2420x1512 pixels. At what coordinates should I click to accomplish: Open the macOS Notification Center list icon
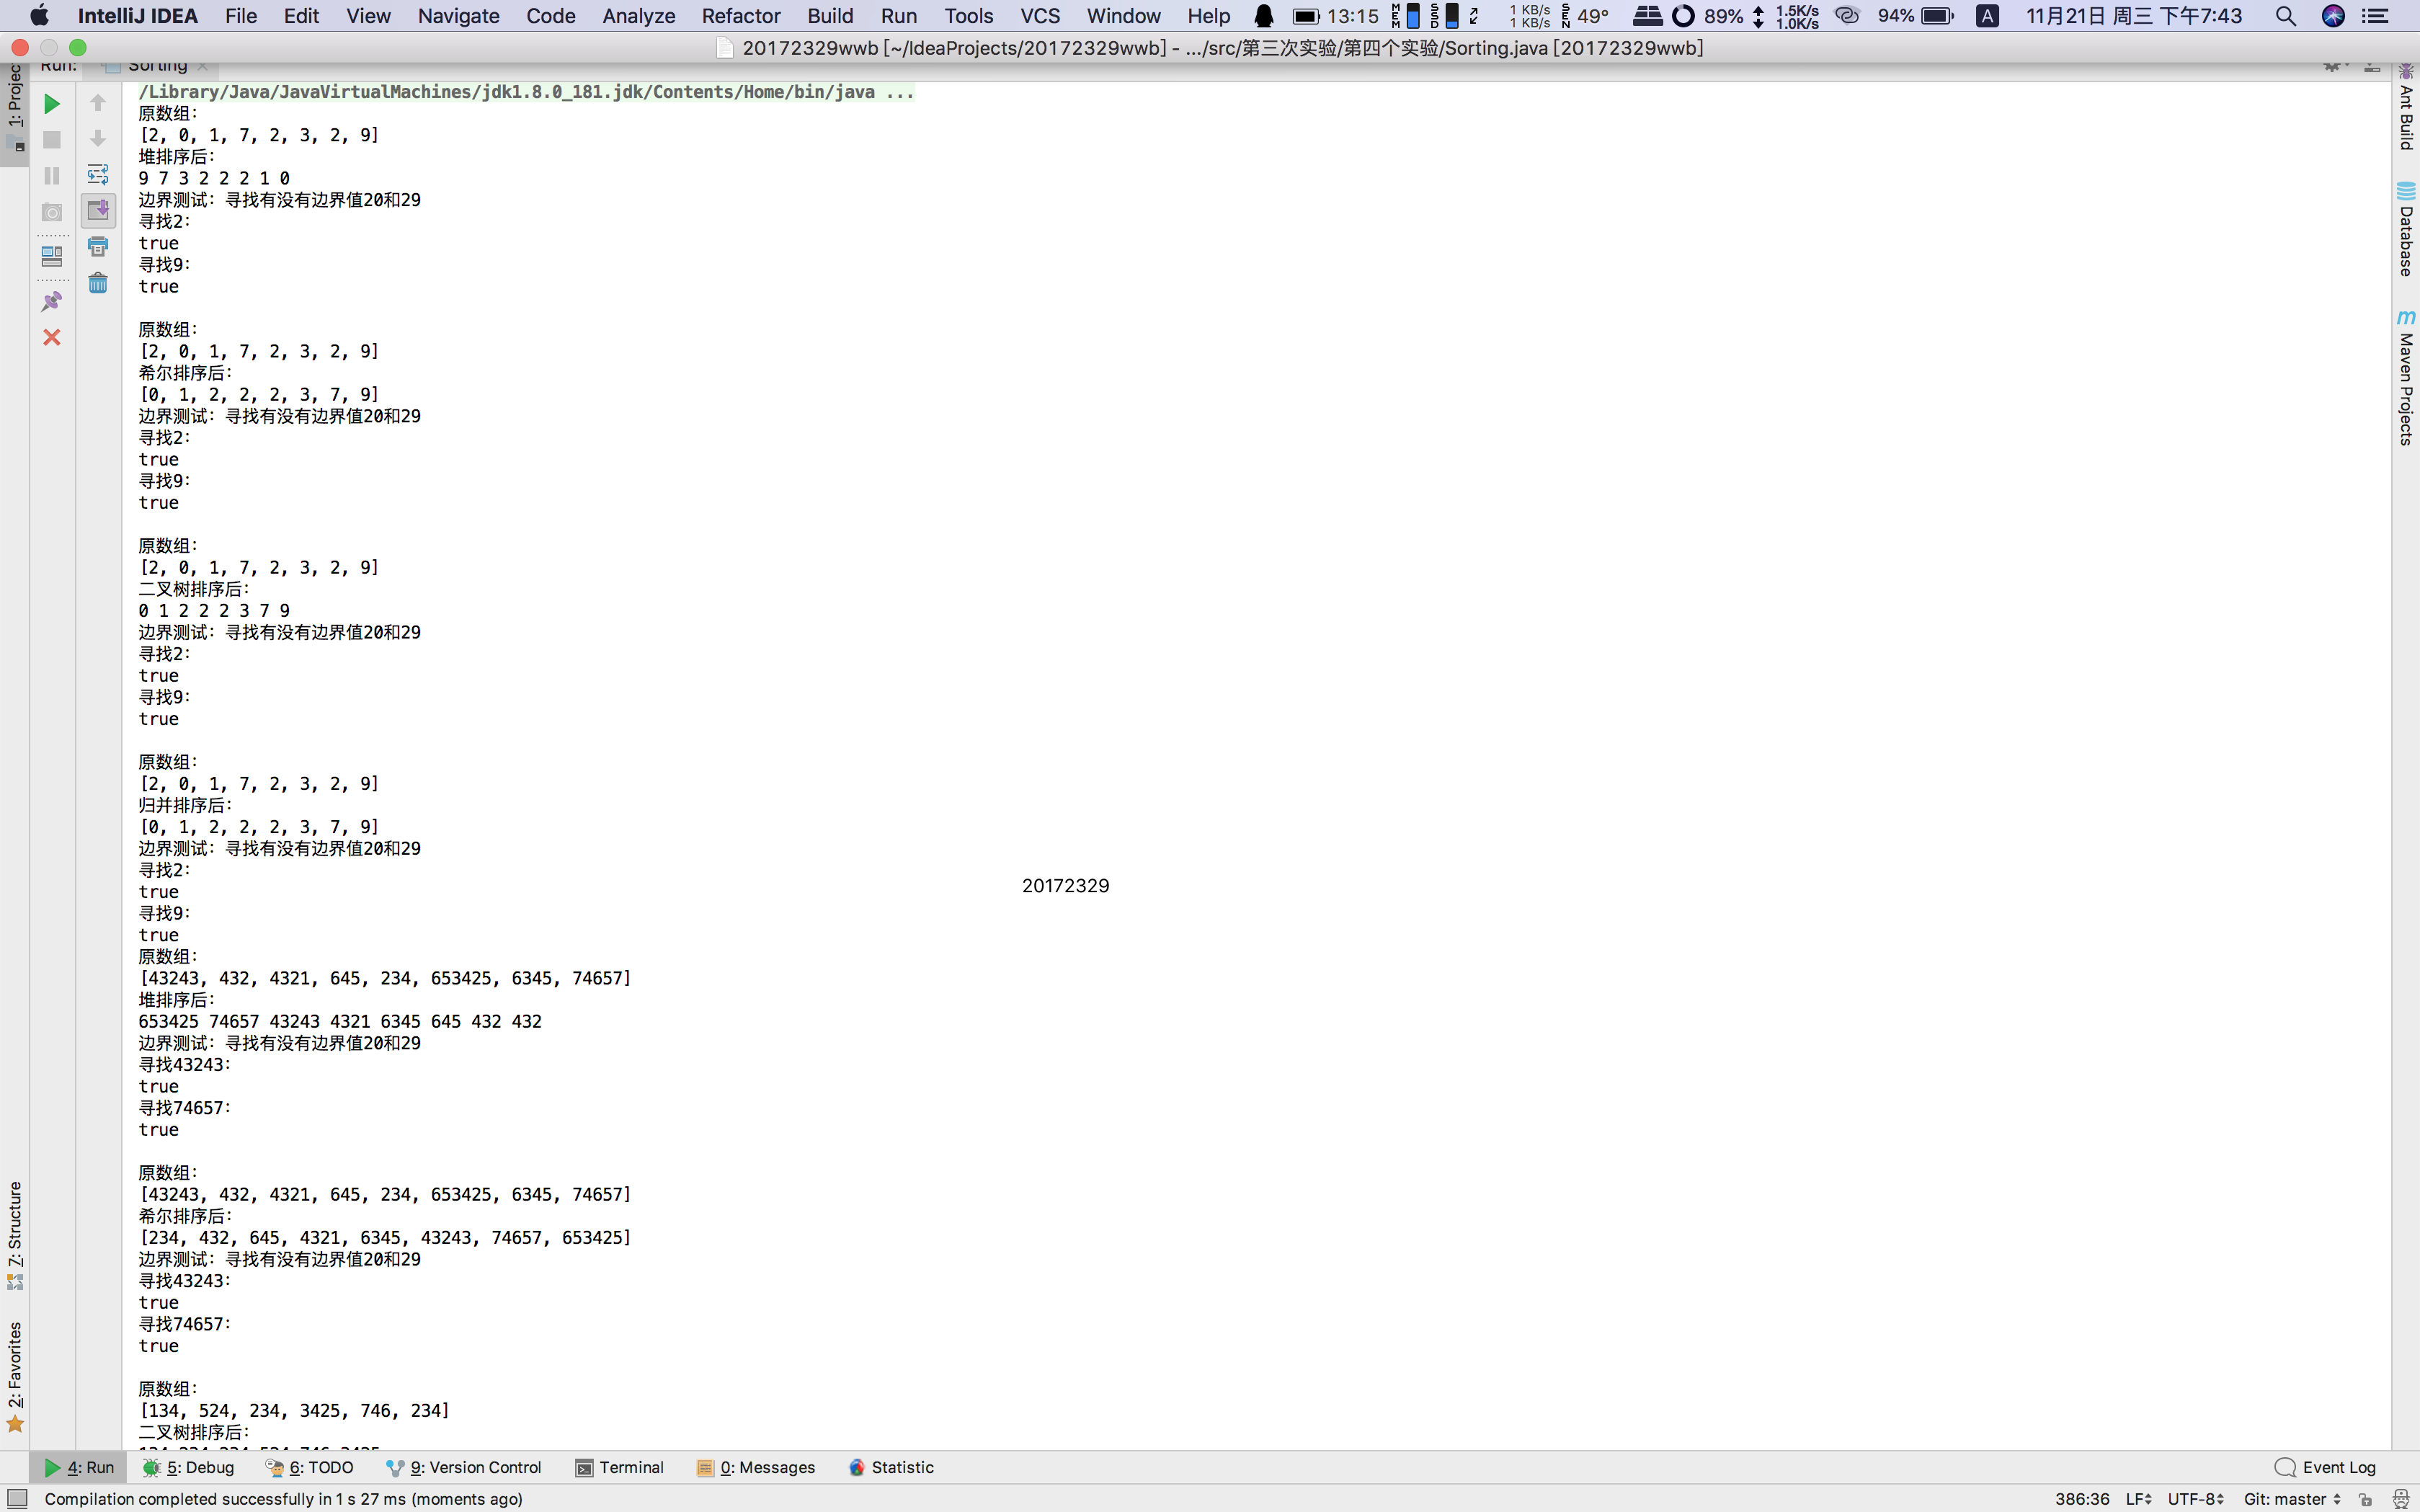point(2375,16)
